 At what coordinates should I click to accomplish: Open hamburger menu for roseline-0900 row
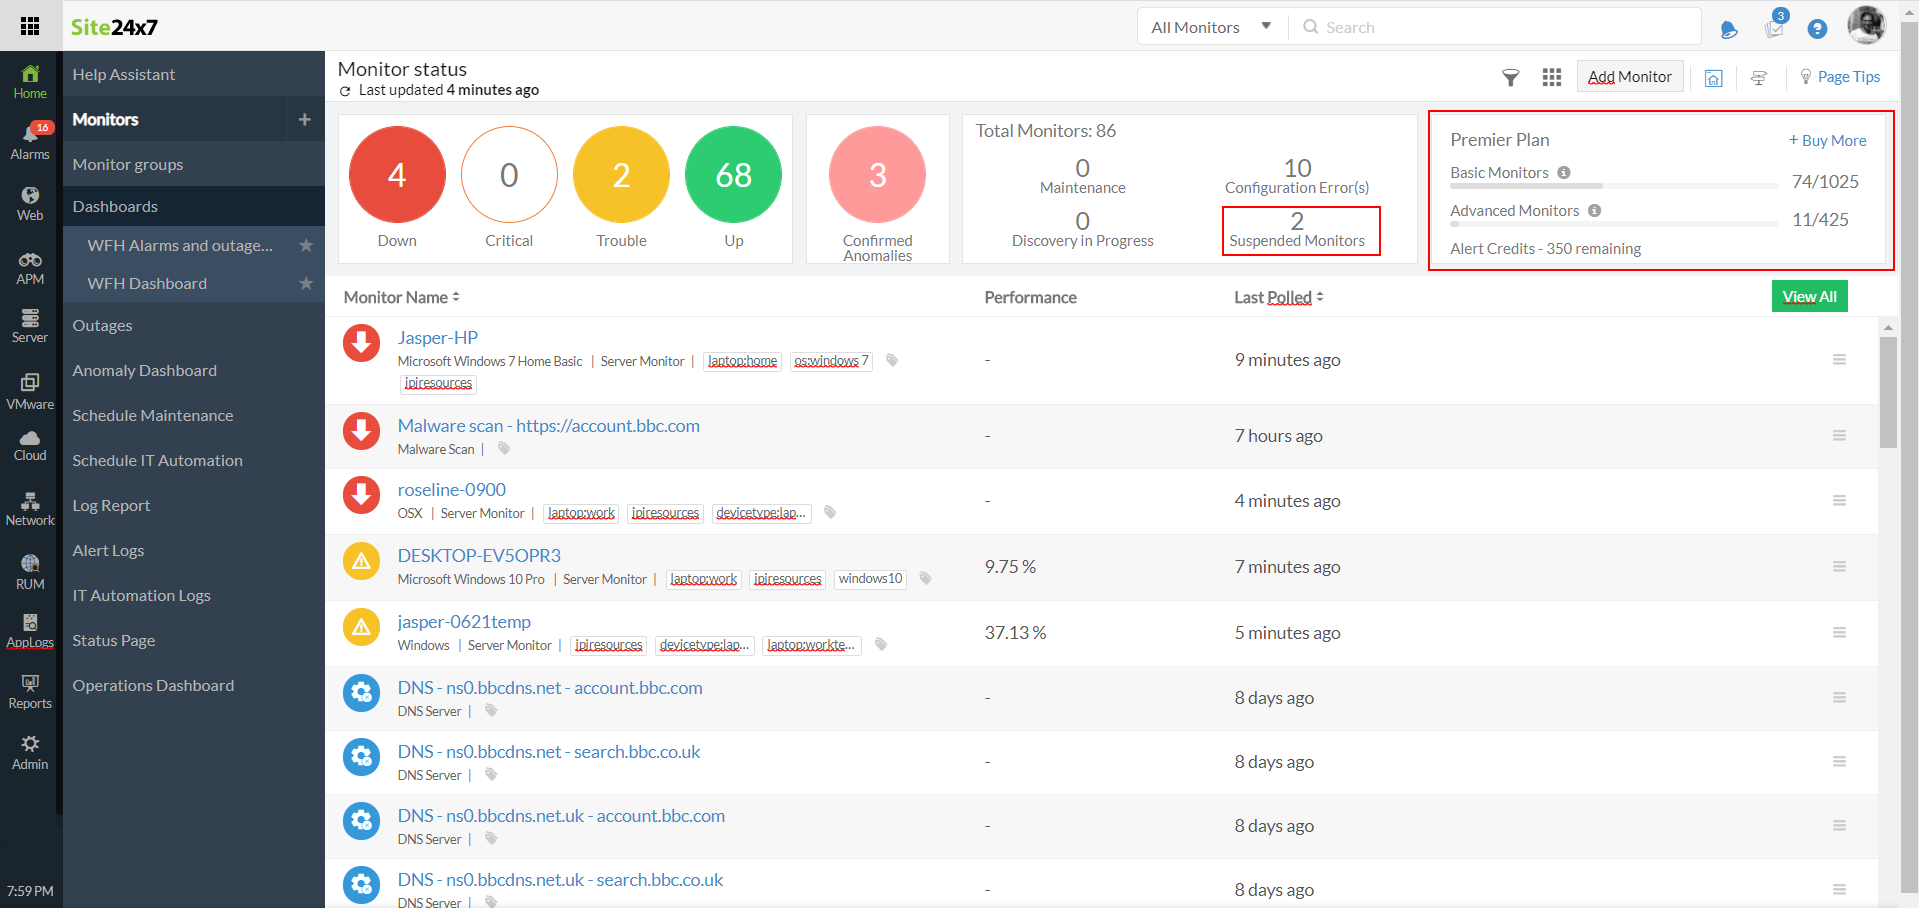click(x=1839, y=500)
